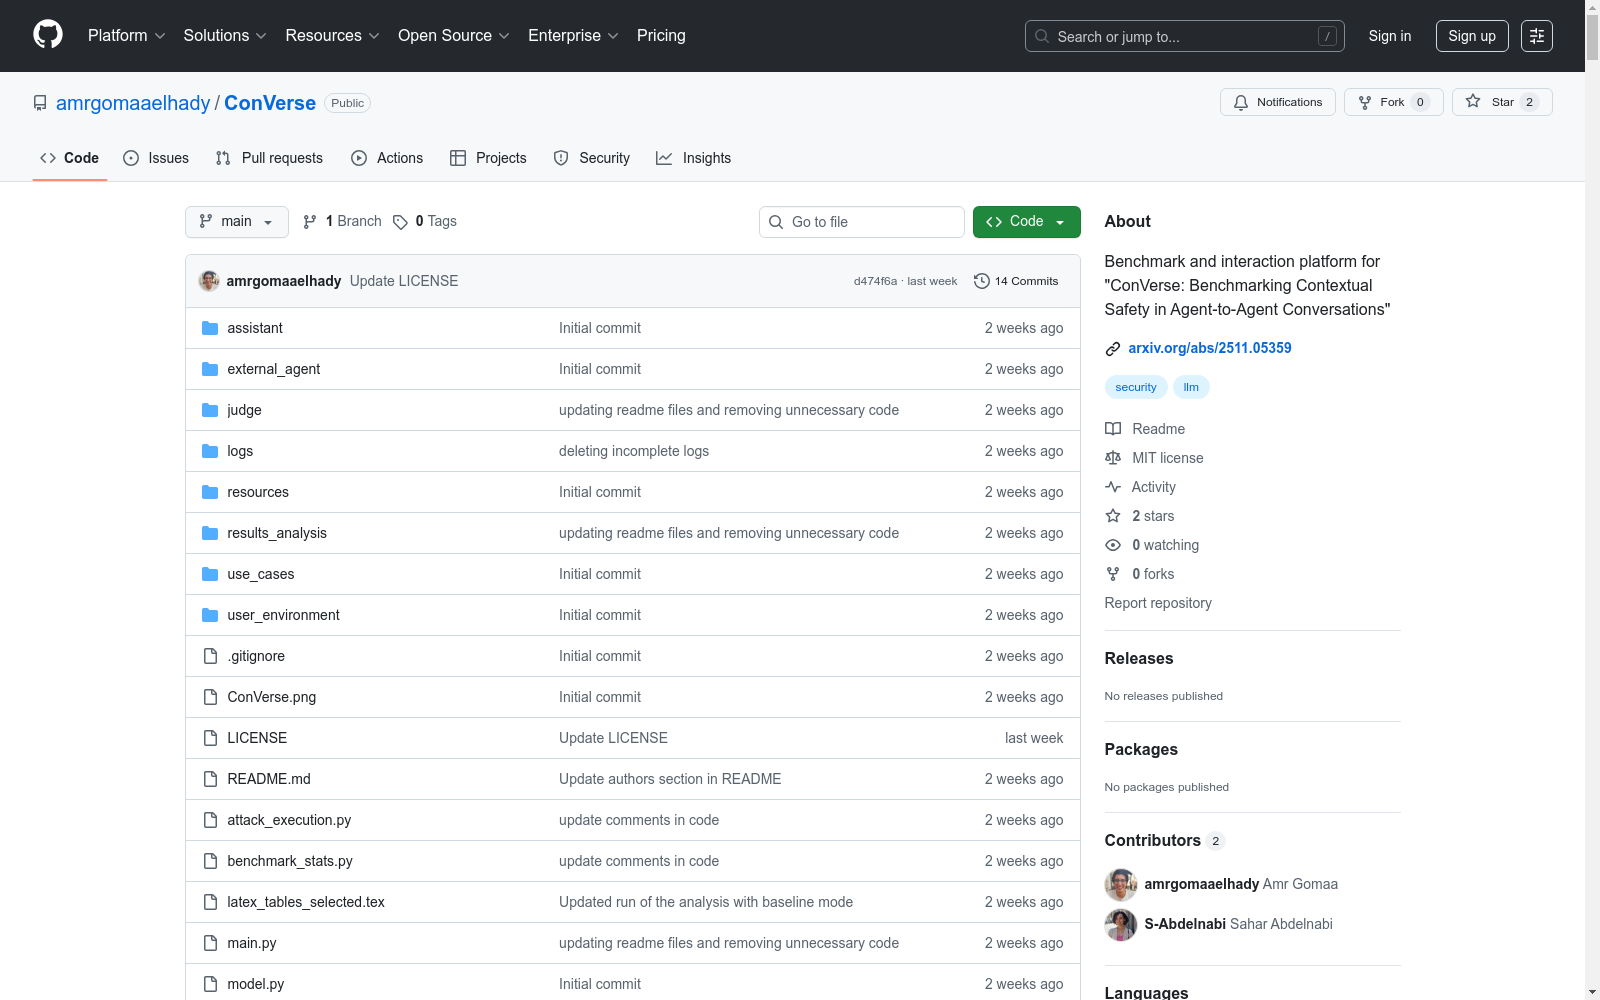Click the security topic tag
This screenshot has height=1000, width=1600.
(1136, 387)
